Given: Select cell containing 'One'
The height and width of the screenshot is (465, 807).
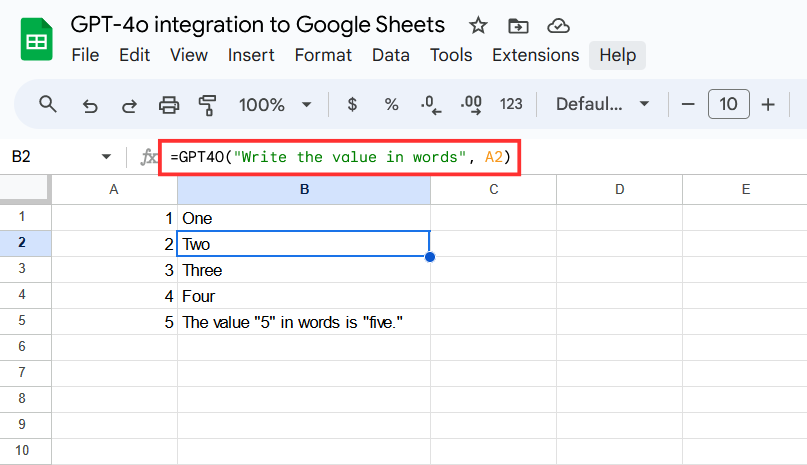Looking at the screenshot, I should pos(304,218).
